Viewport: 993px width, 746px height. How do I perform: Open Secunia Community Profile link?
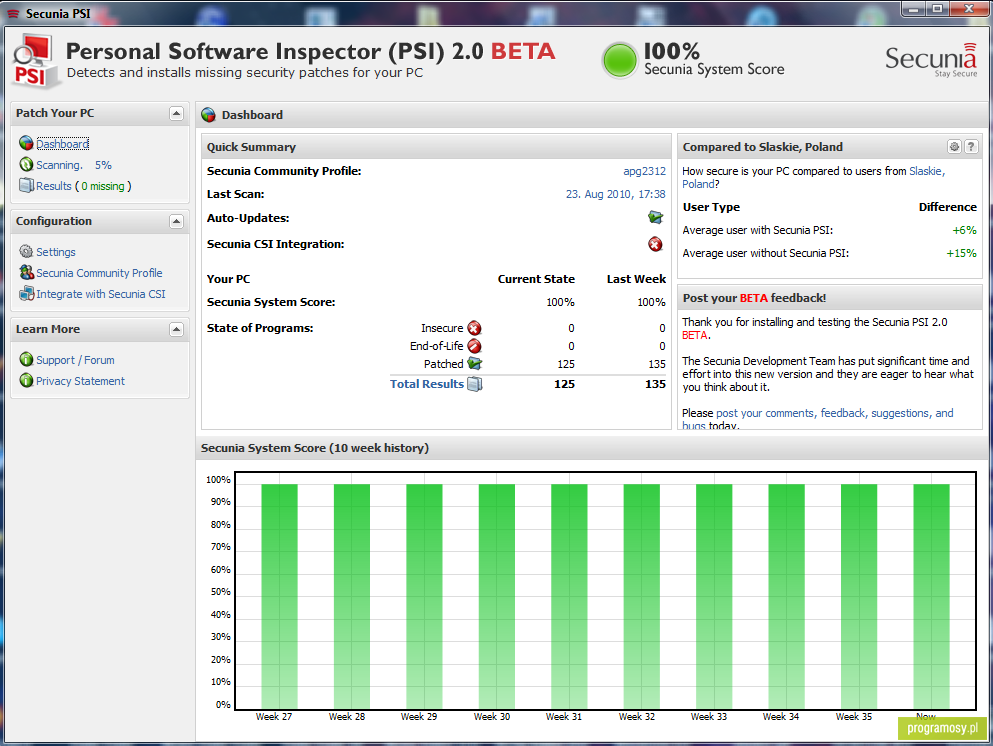(99, 273)
